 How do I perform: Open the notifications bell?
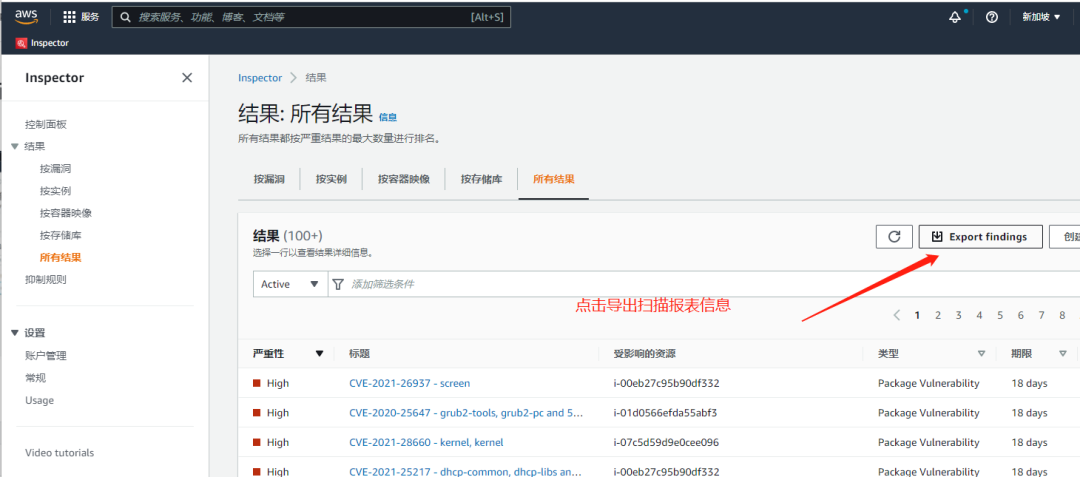[x=955, y=17]
